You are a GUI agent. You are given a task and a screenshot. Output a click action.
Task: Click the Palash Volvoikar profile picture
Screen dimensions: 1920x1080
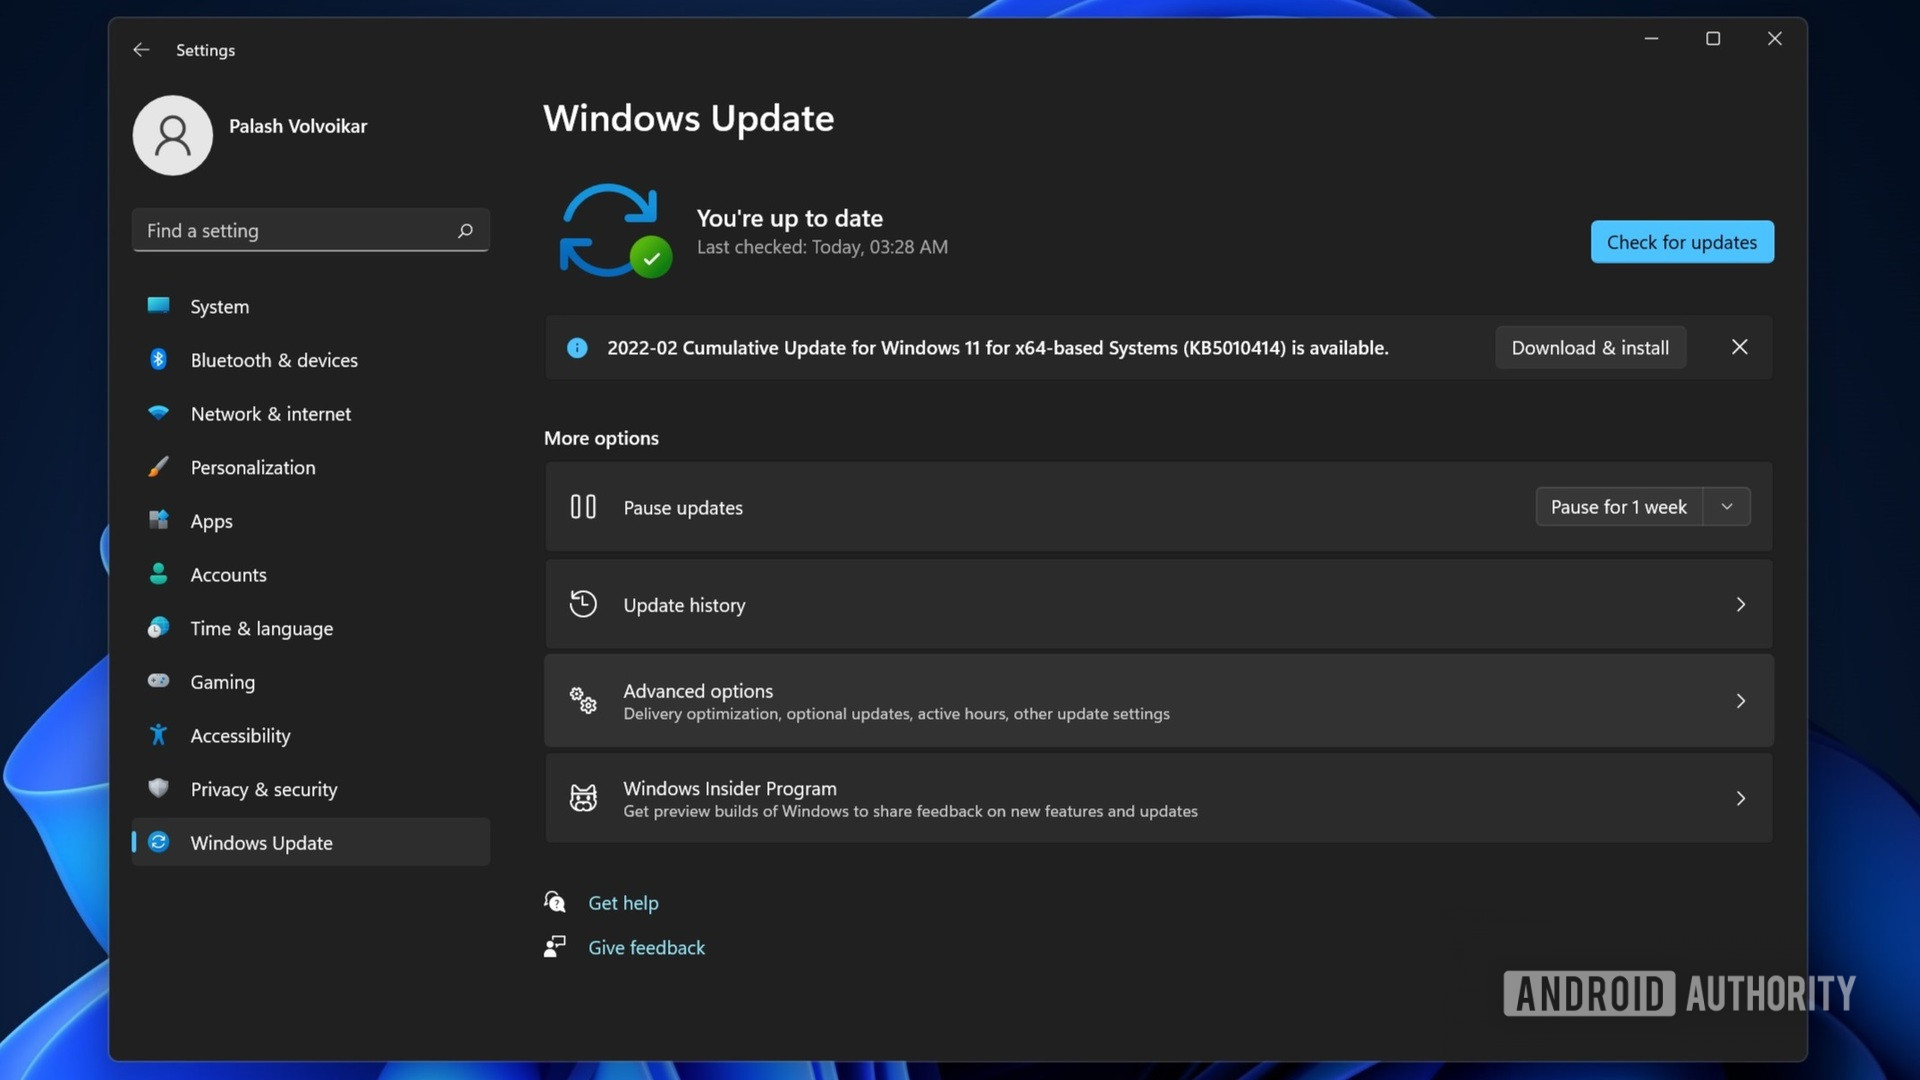pyautogui.click(x=172, y=135)
